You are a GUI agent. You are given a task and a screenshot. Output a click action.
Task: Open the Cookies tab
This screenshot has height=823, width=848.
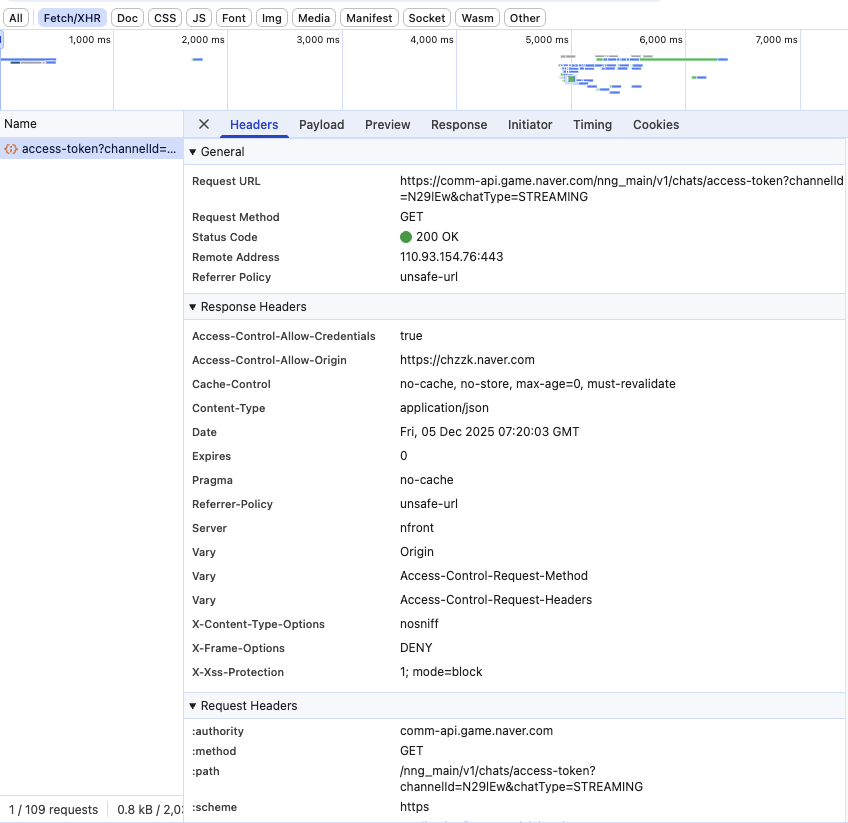655,125
